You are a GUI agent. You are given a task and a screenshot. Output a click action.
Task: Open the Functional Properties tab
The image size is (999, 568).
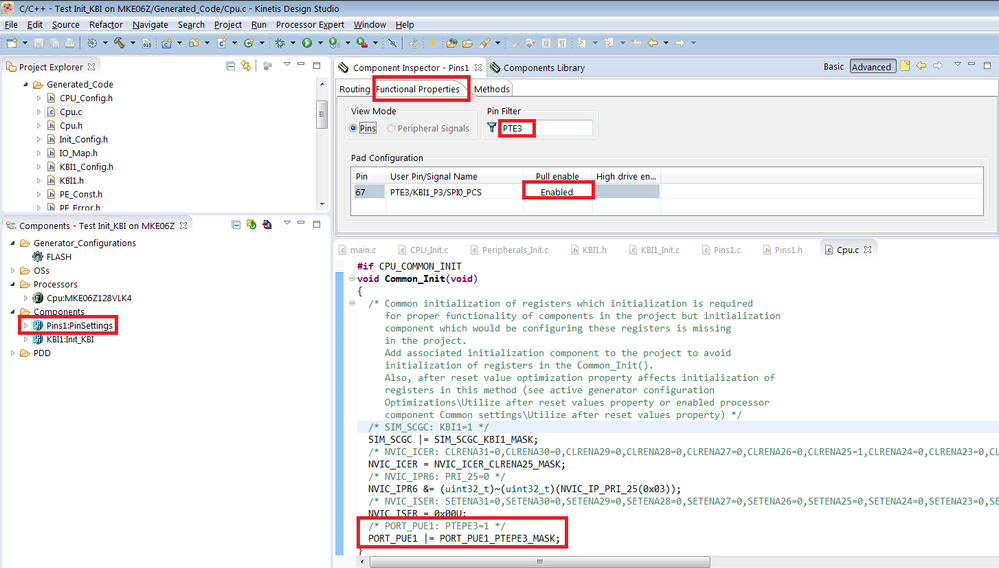tap(417, 89)
